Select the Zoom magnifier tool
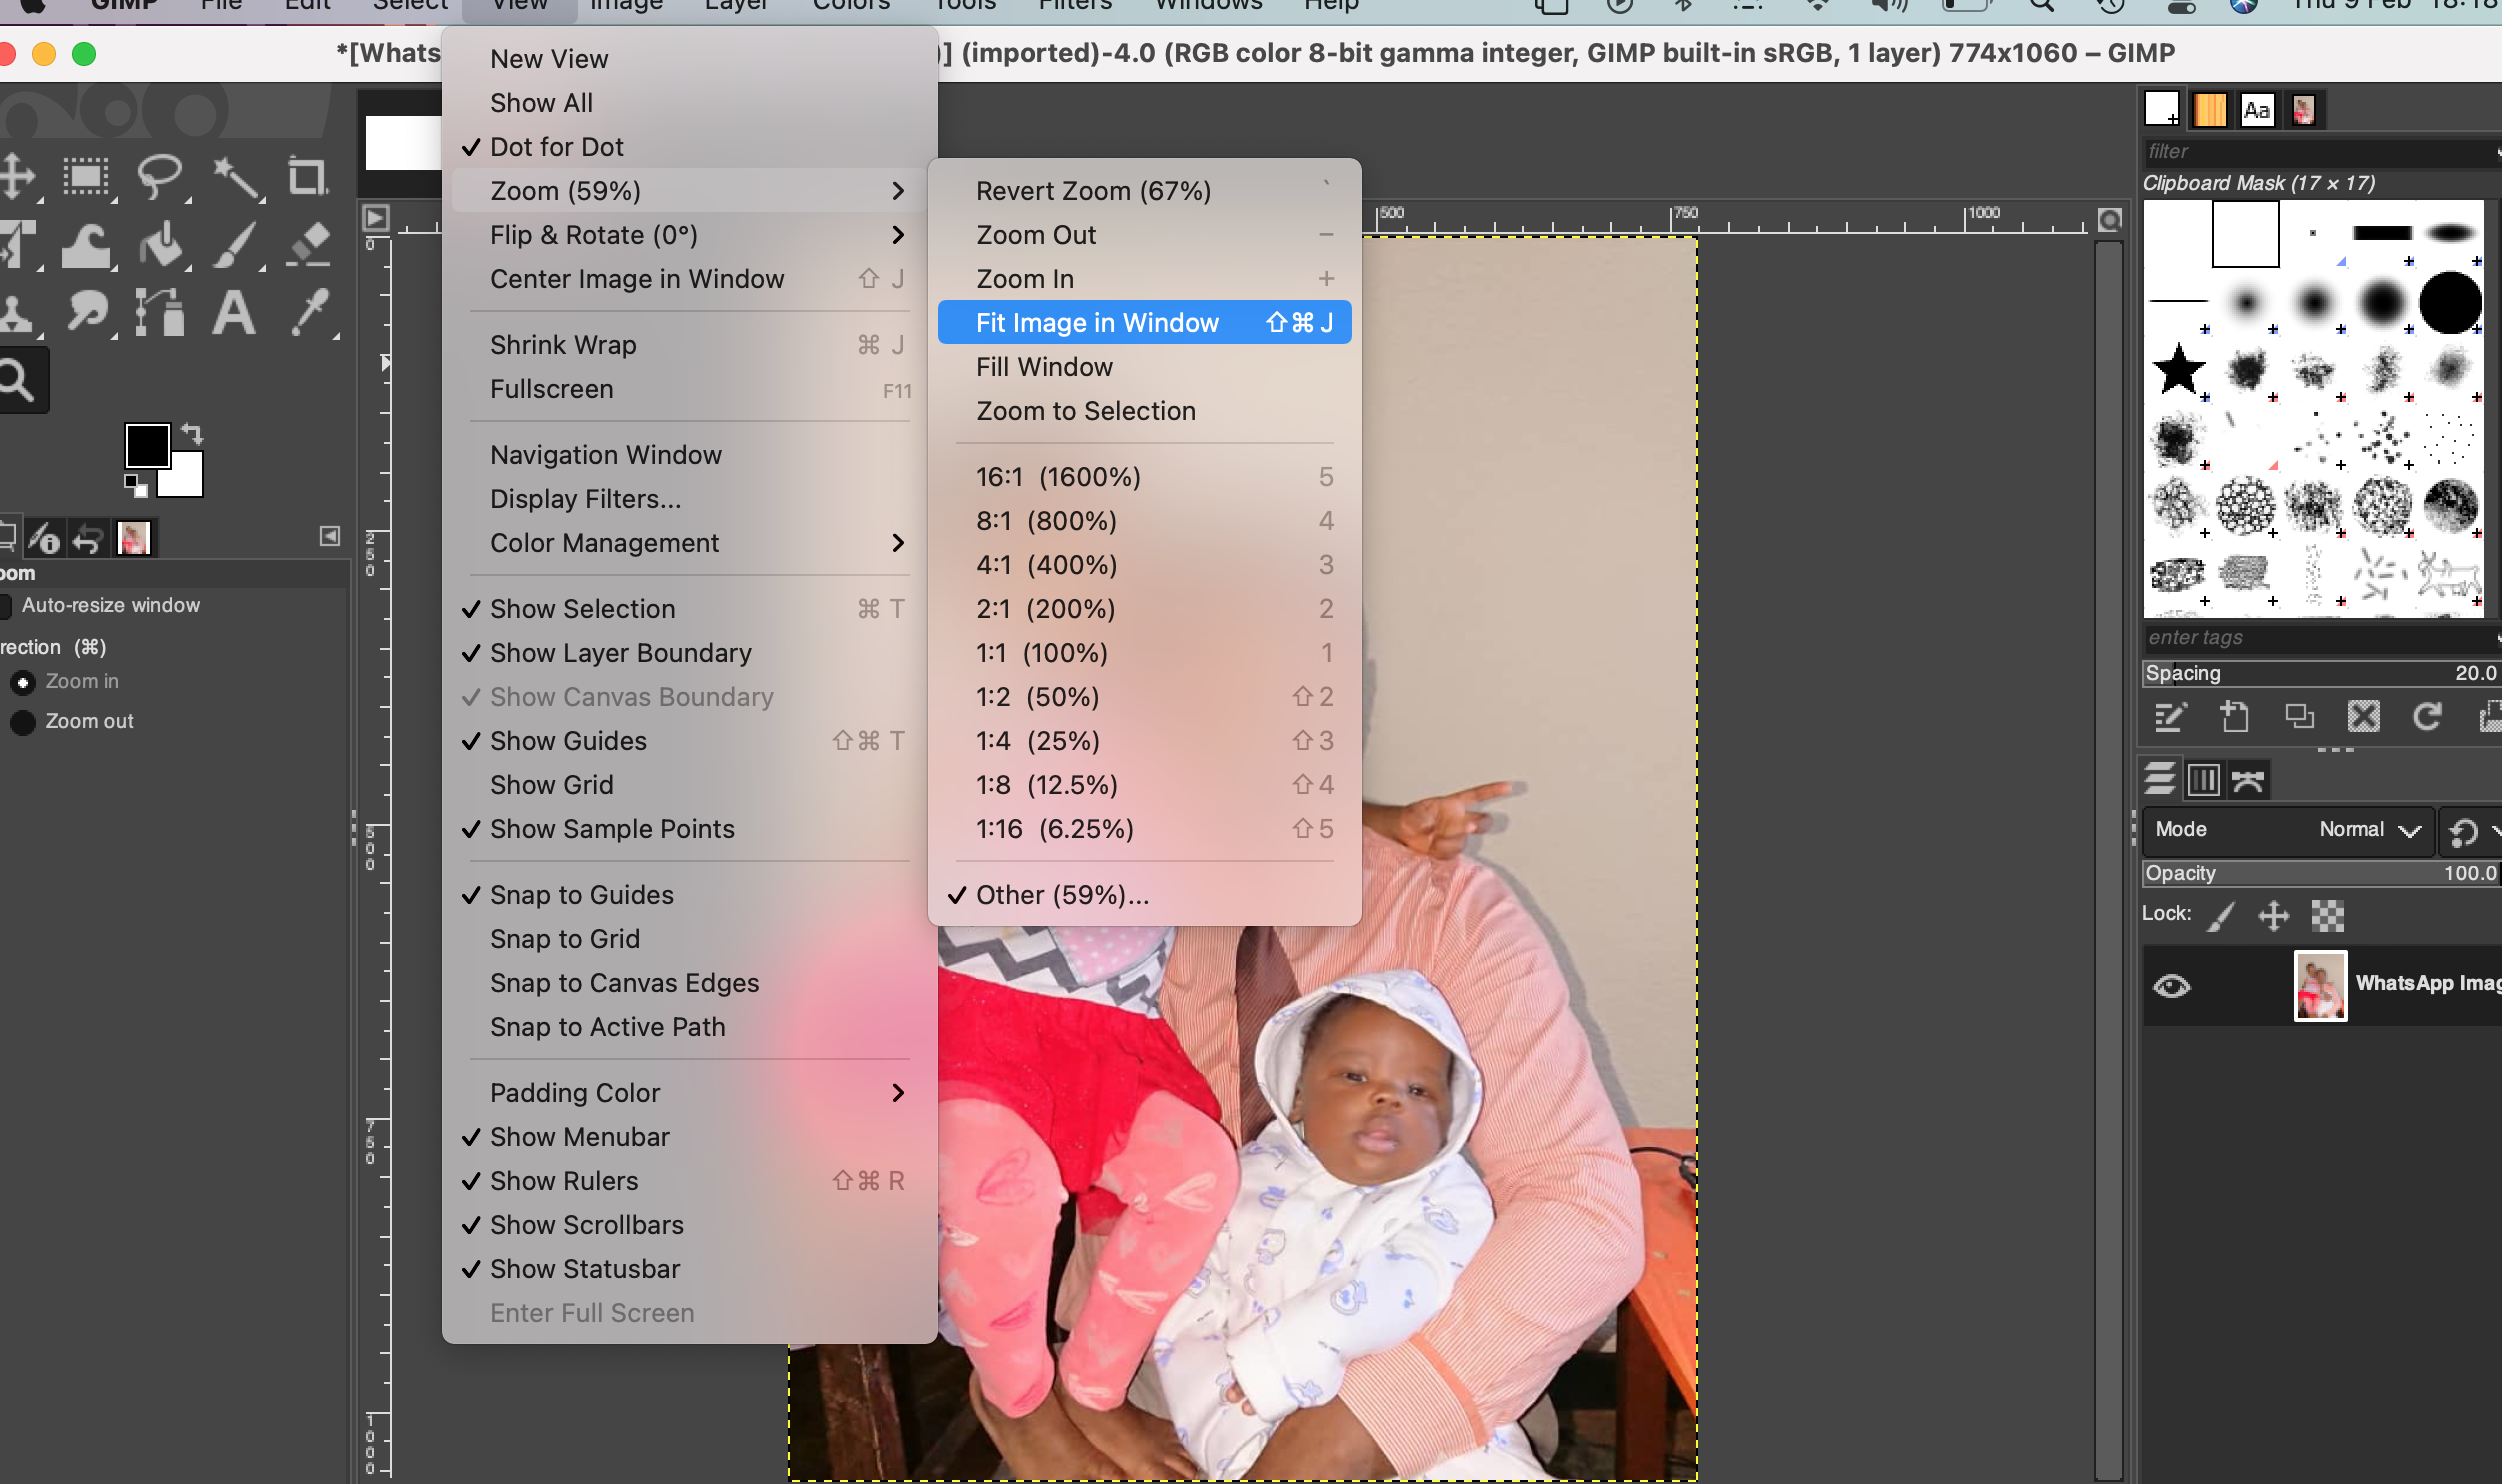 (x=18, y=380)
